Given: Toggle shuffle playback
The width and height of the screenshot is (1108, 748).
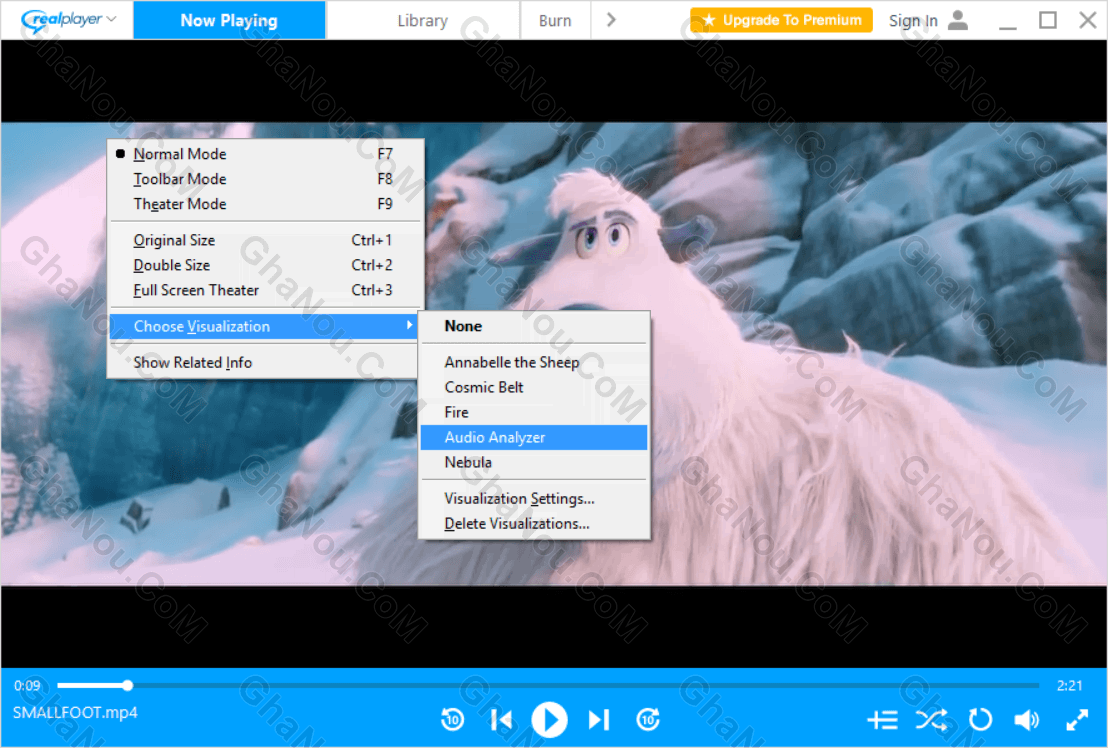Looking at the screenshot, I should click(x=931, y=720).
